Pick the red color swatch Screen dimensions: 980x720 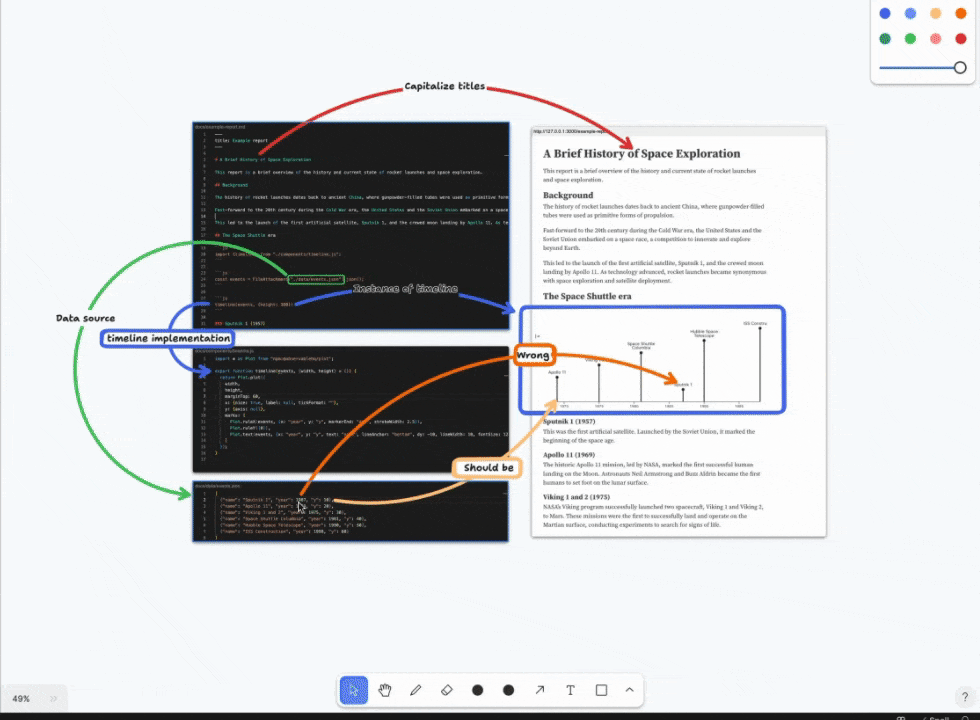click(961, 39)
